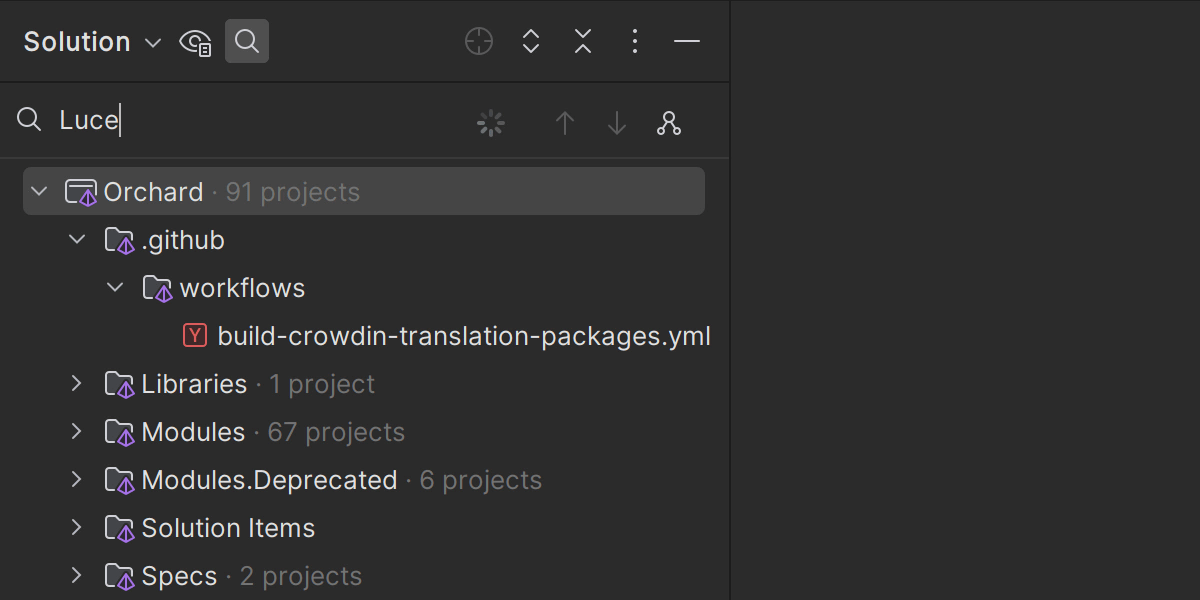This screenshot has height=600, width=1200.
Task: Click the magnifier icon in the search field
Action: (29, 120)
